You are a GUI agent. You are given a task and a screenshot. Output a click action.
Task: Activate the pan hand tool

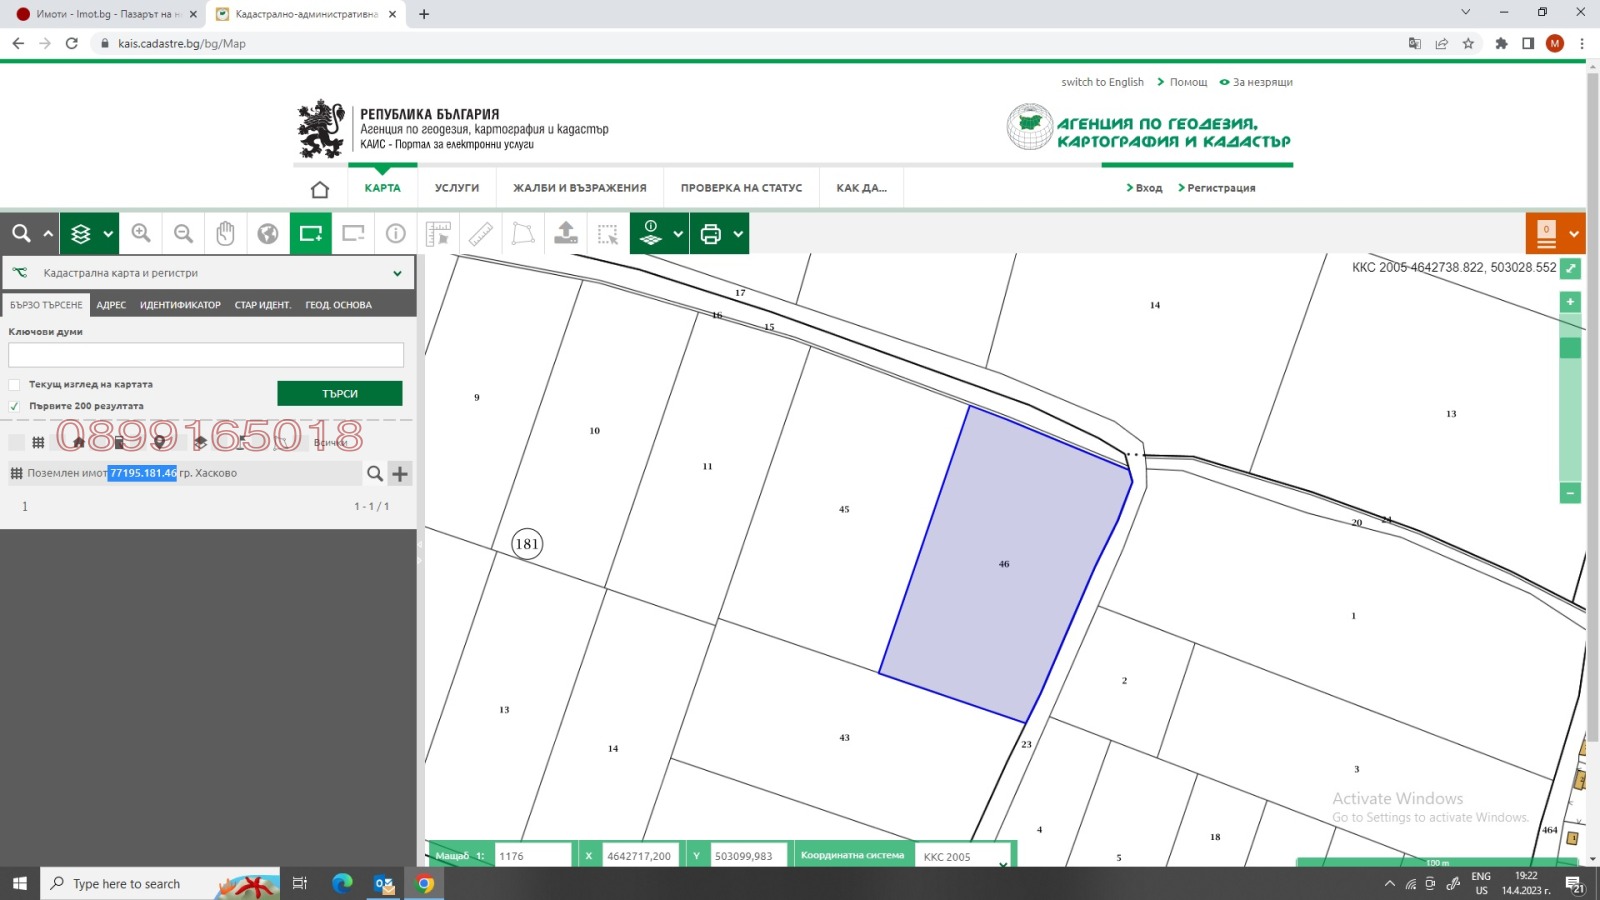pos(225,233)
